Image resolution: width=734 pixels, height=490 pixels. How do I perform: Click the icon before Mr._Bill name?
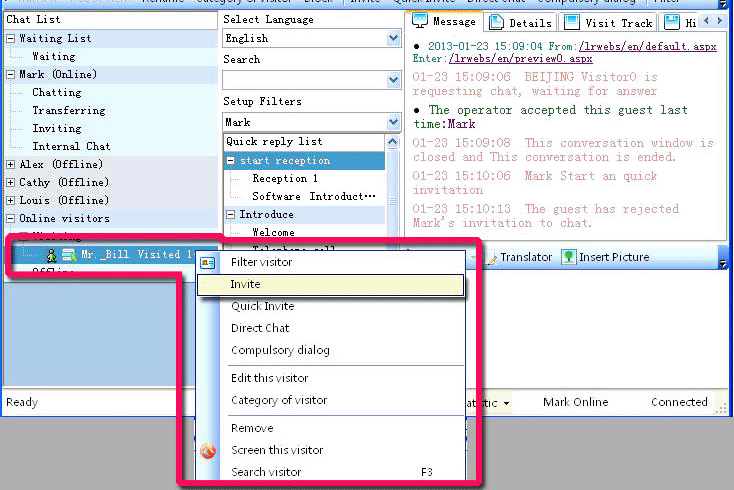69,255
